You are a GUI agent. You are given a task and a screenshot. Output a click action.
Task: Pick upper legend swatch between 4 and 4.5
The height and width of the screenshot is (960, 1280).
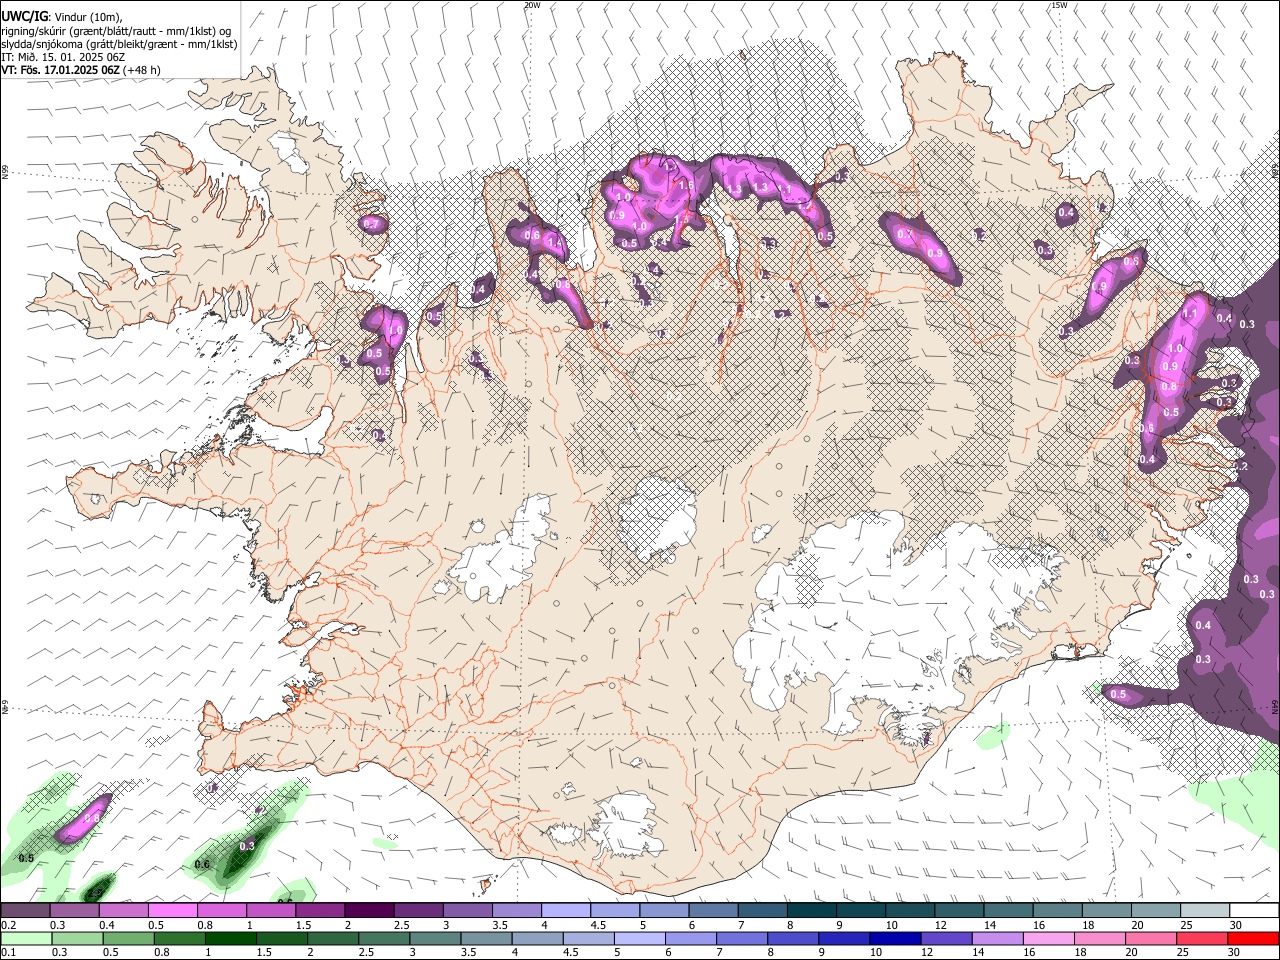(564, 911)
